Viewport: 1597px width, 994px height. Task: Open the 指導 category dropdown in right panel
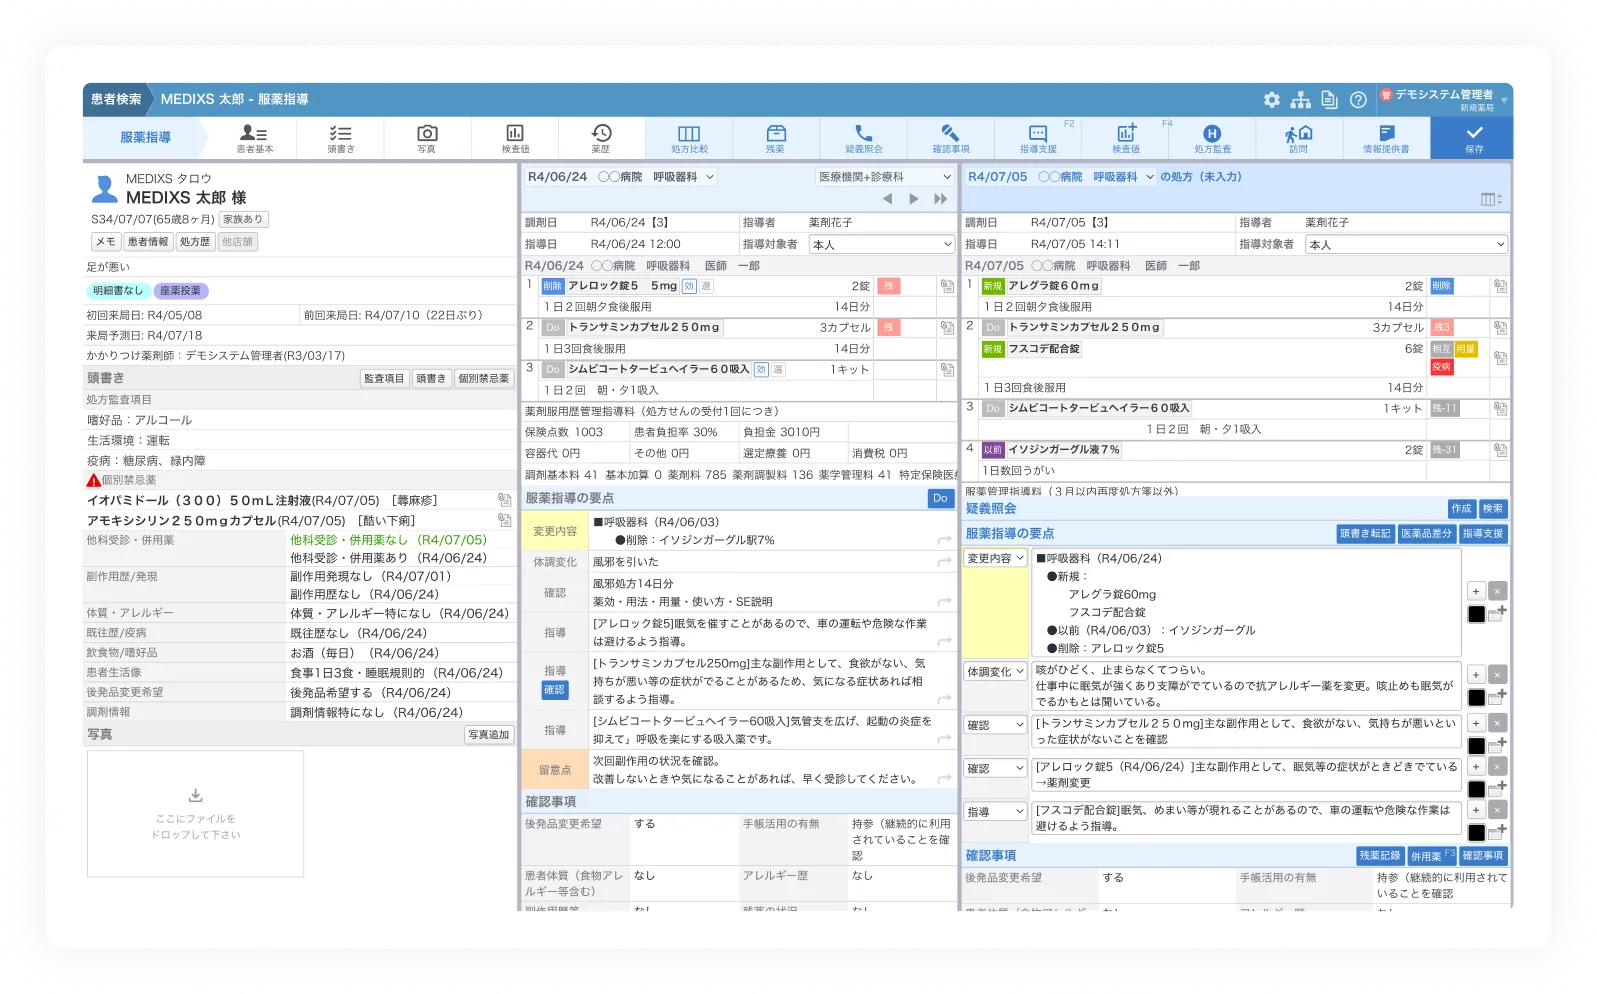[x=995, y=812]
